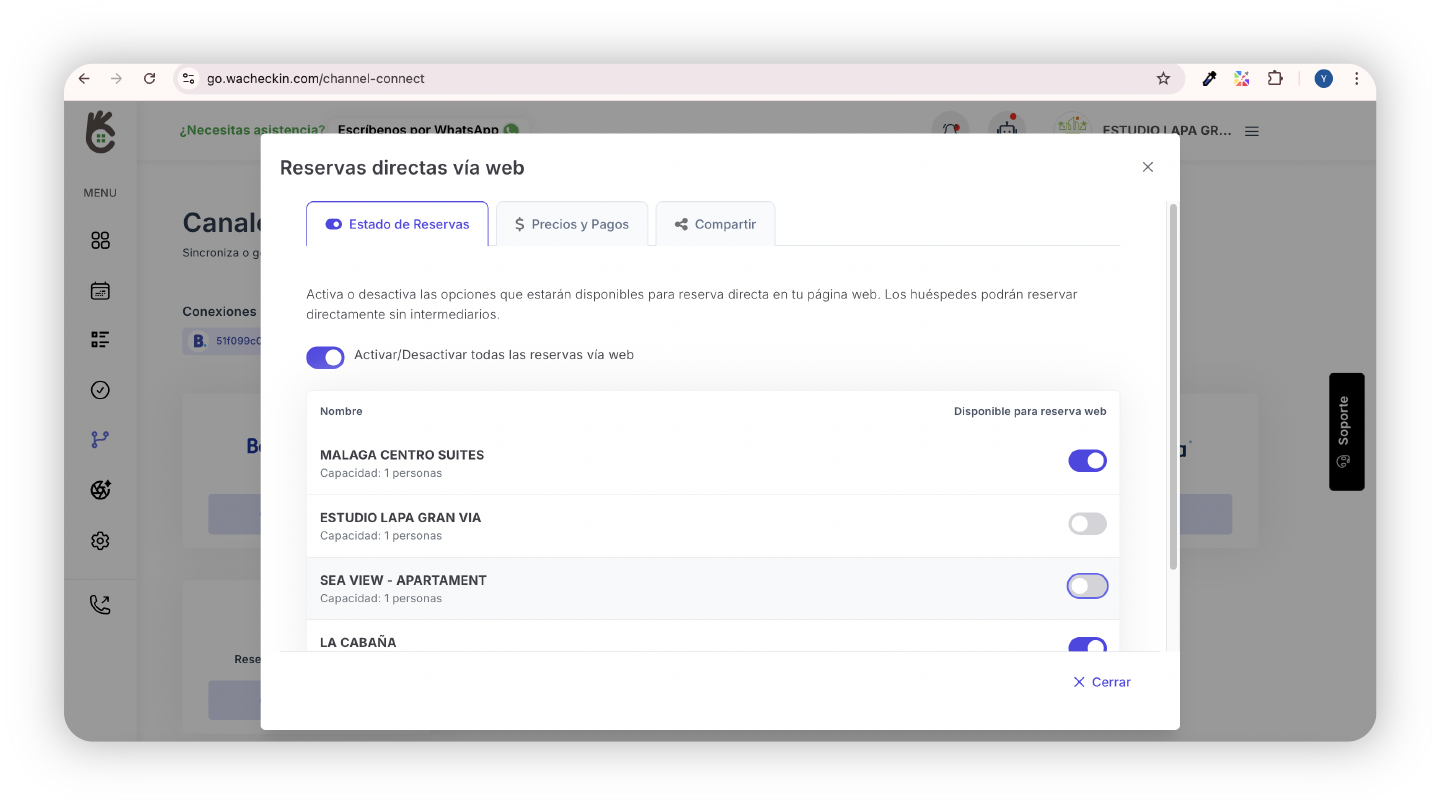Click the Cerrar button in dialog
1432x807 pixels.
click(x=1102, y=682)
